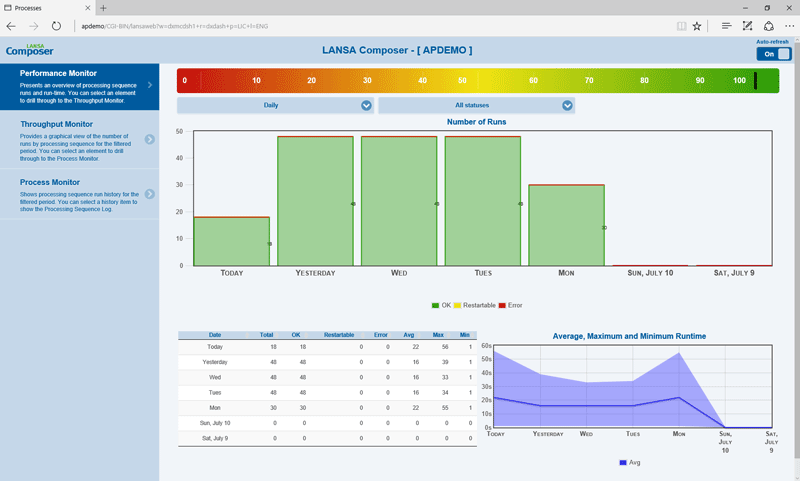Click the performance gauge black marker
The height and width of the screenshot is (481, 800).
[x=756, y=81]
